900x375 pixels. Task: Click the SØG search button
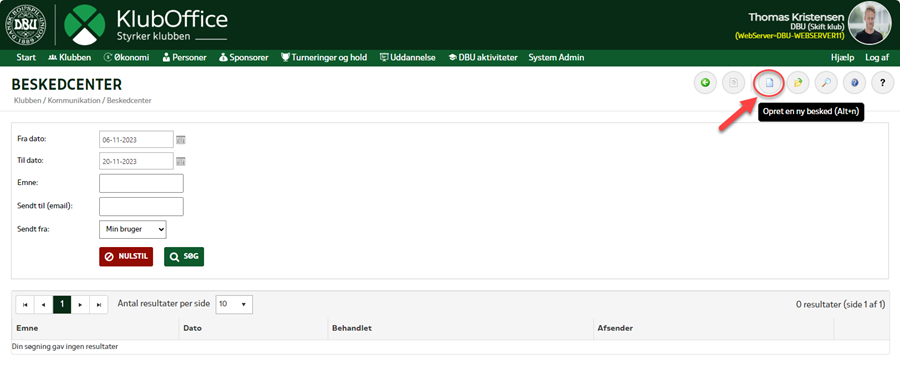coord(184,257)
